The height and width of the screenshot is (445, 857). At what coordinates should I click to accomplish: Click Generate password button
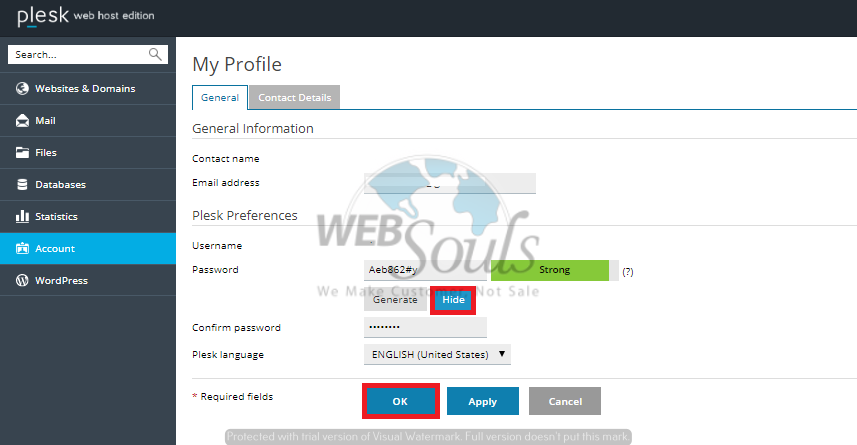(x=395, y=300)
